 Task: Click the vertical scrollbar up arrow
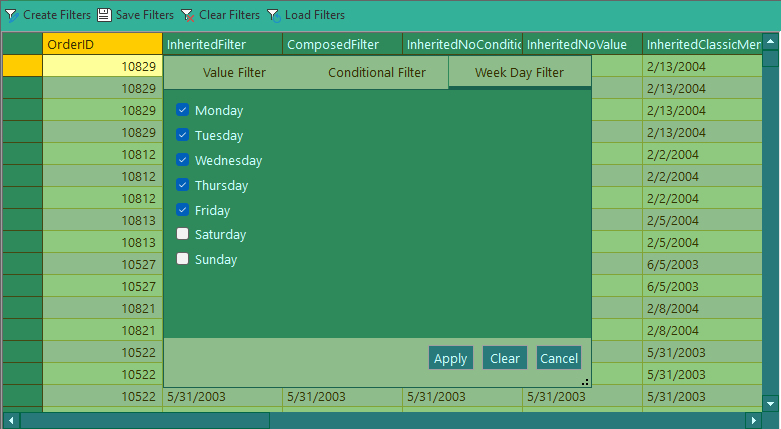coord(770,43)
